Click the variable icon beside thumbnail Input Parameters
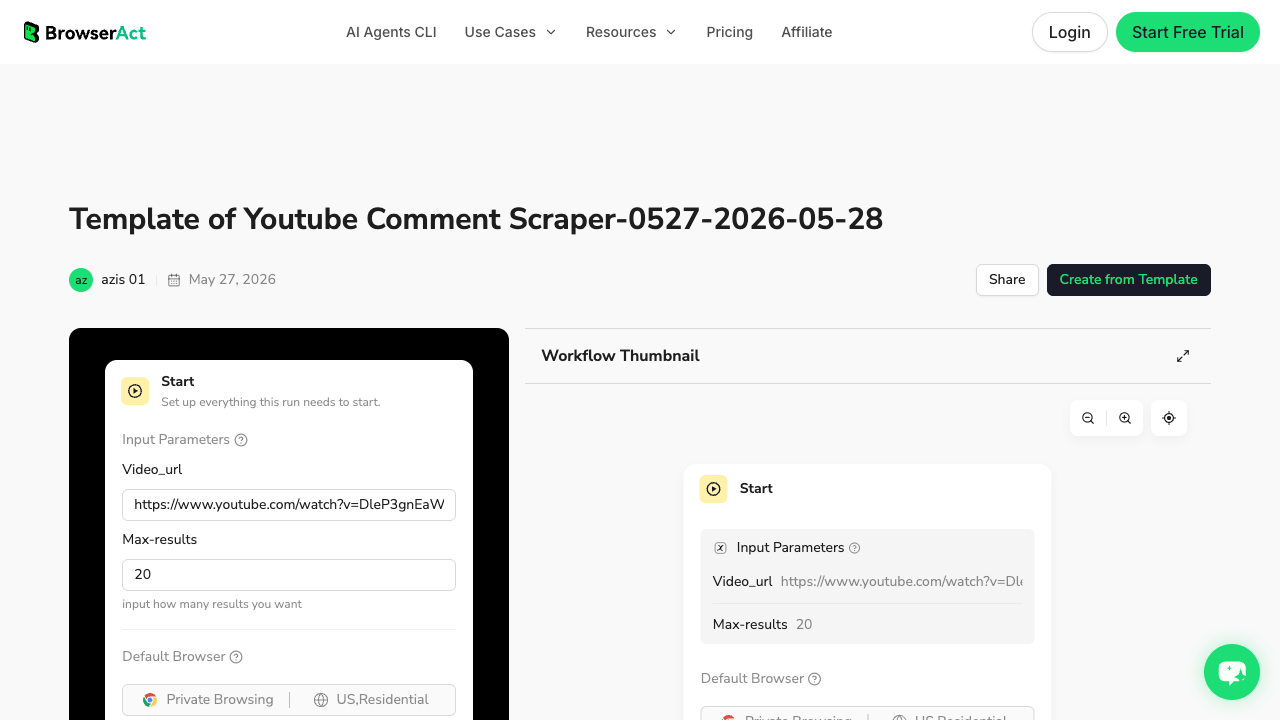The height and width of the screenshot is (720, 1280). coord(720,548)
